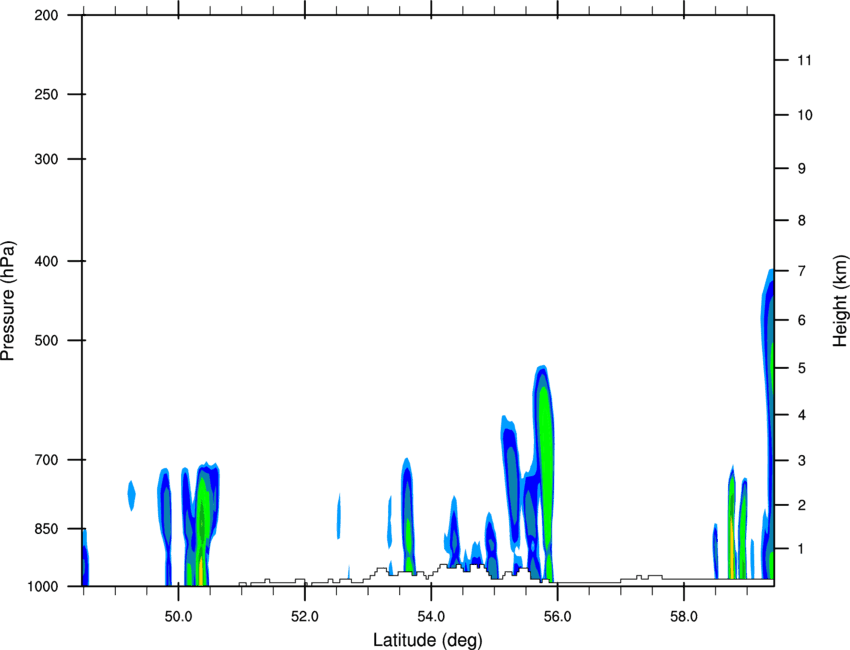Click the 3 km height label
850x650 pixels.
click(x=802, y=461)
